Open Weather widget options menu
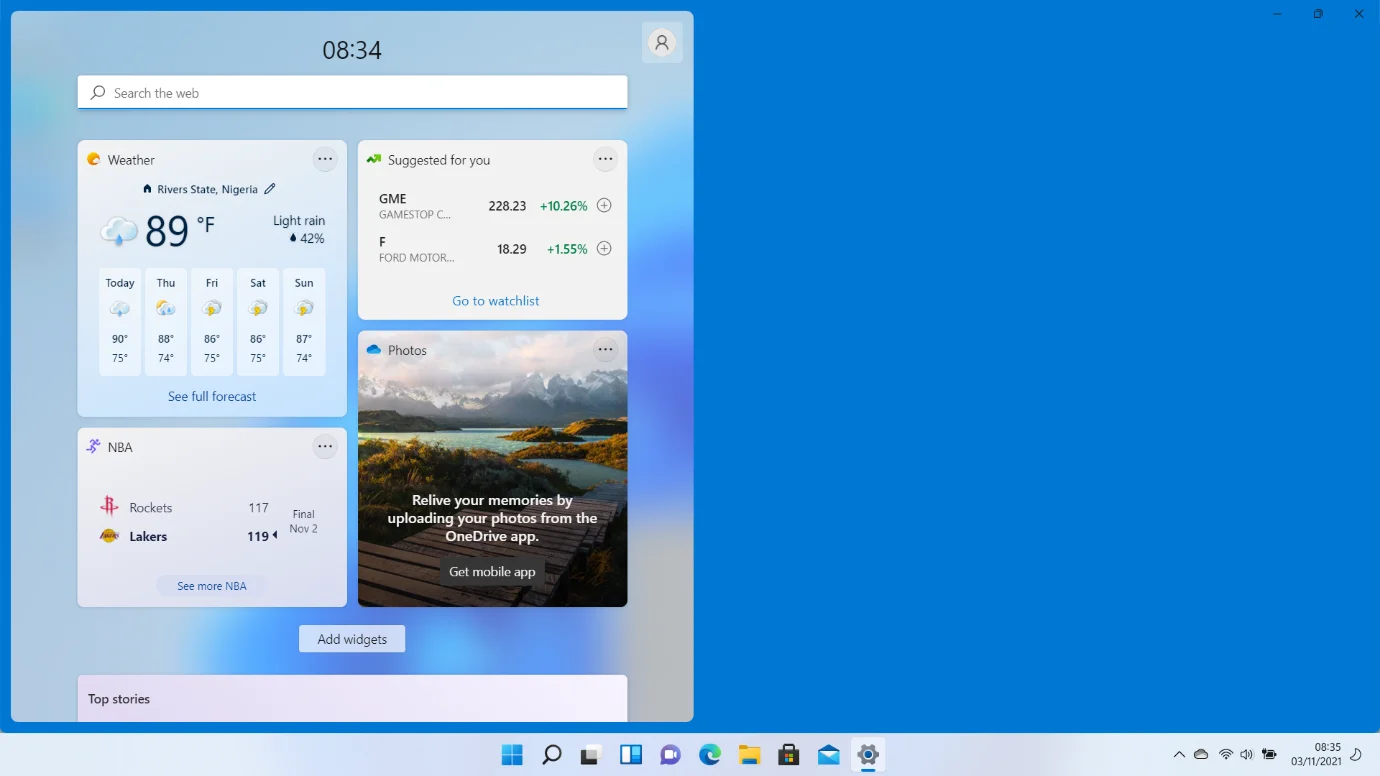1380x776 pixels. point(325,159)
